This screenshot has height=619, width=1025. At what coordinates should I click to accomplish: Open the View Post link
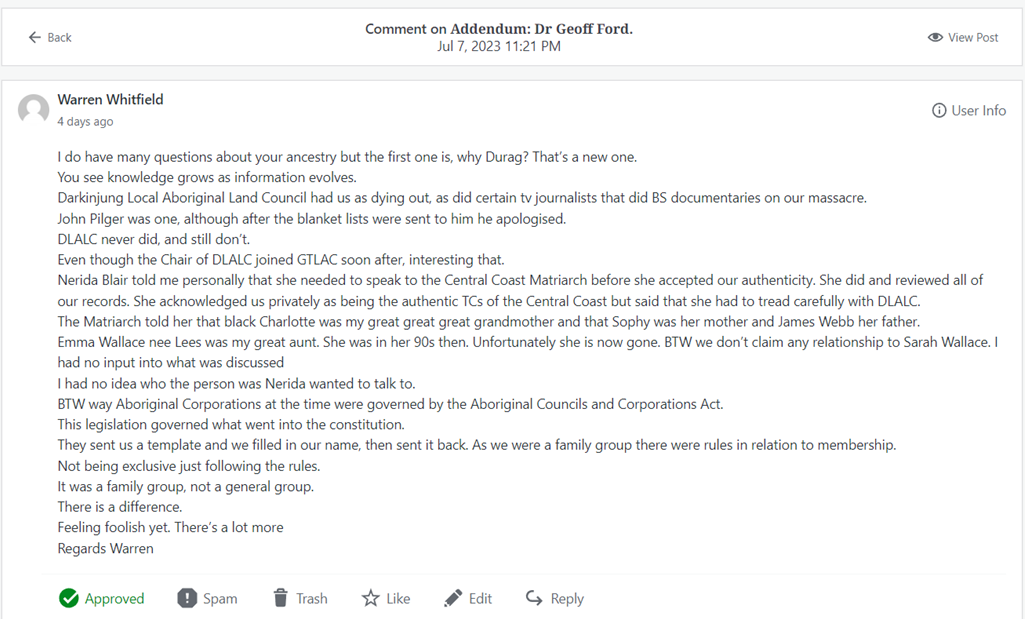(973, 38)
